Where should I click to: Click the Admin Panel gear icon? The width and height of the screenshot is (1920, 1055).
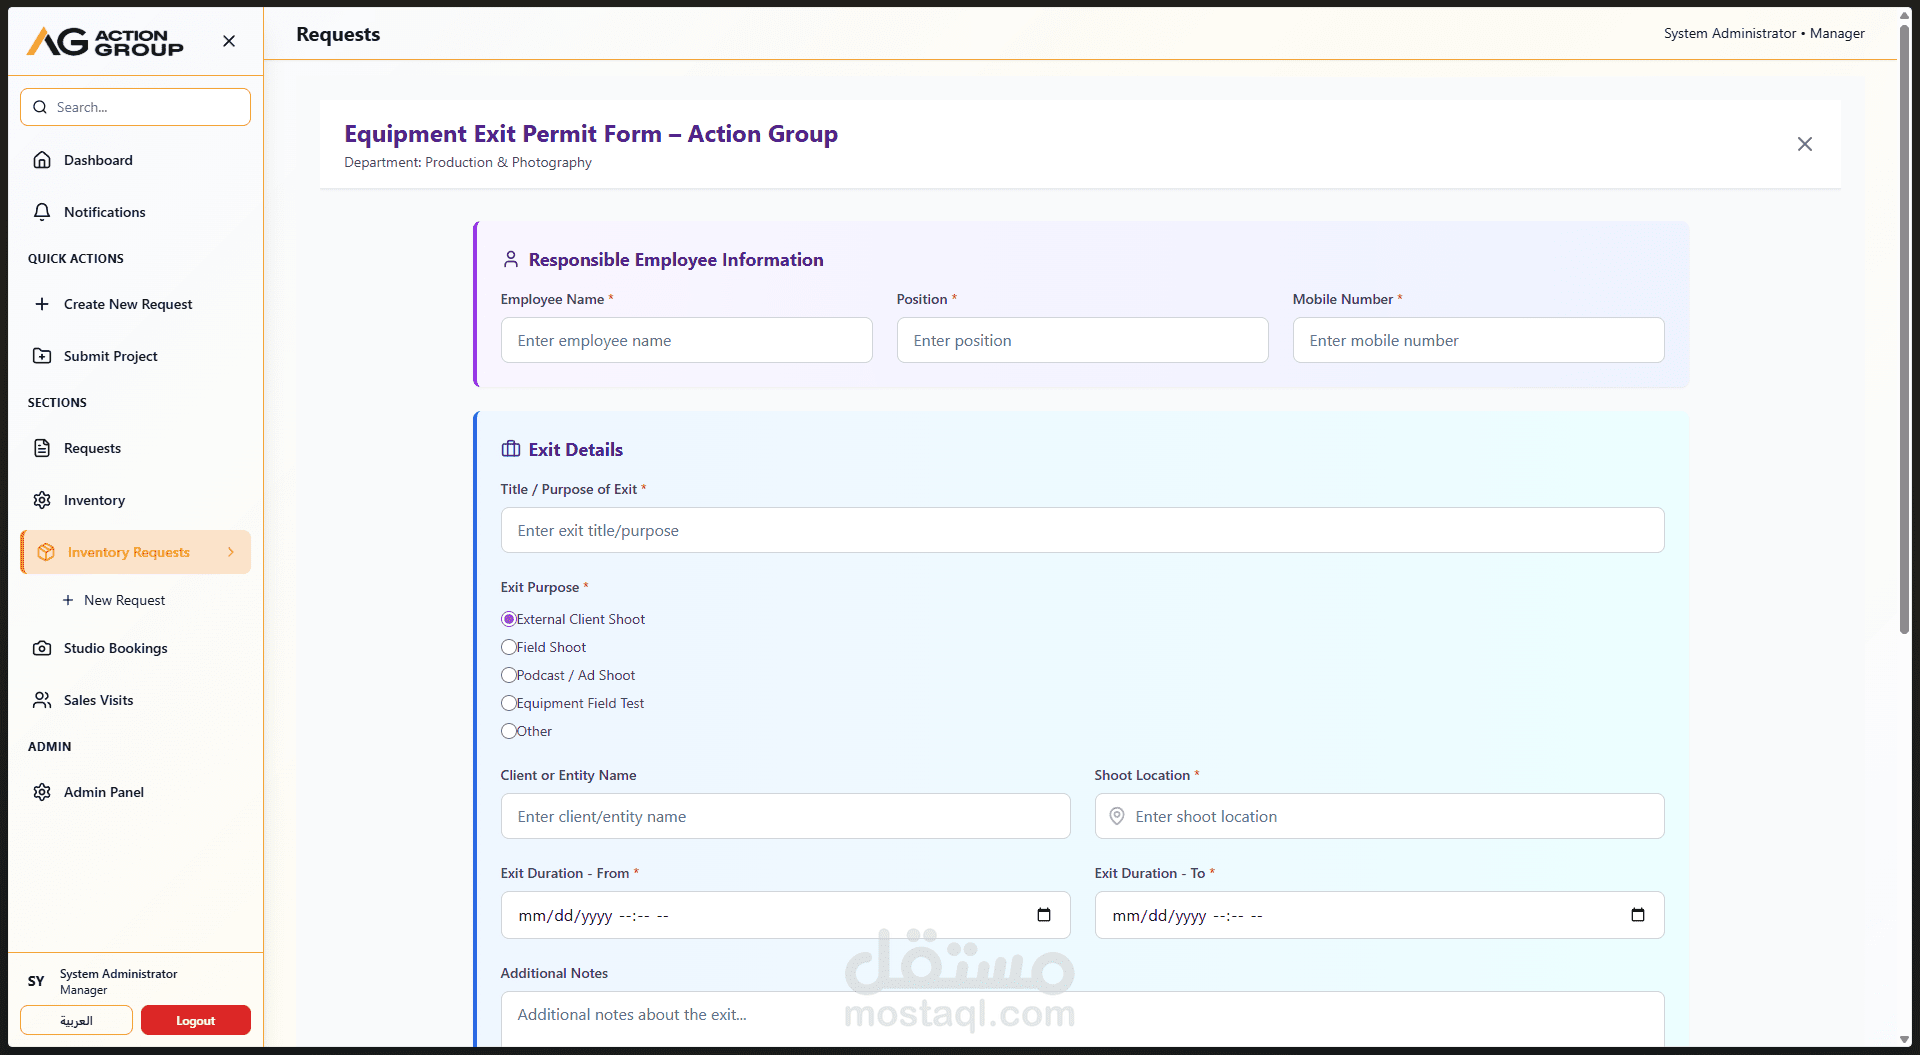coord(42,792)
